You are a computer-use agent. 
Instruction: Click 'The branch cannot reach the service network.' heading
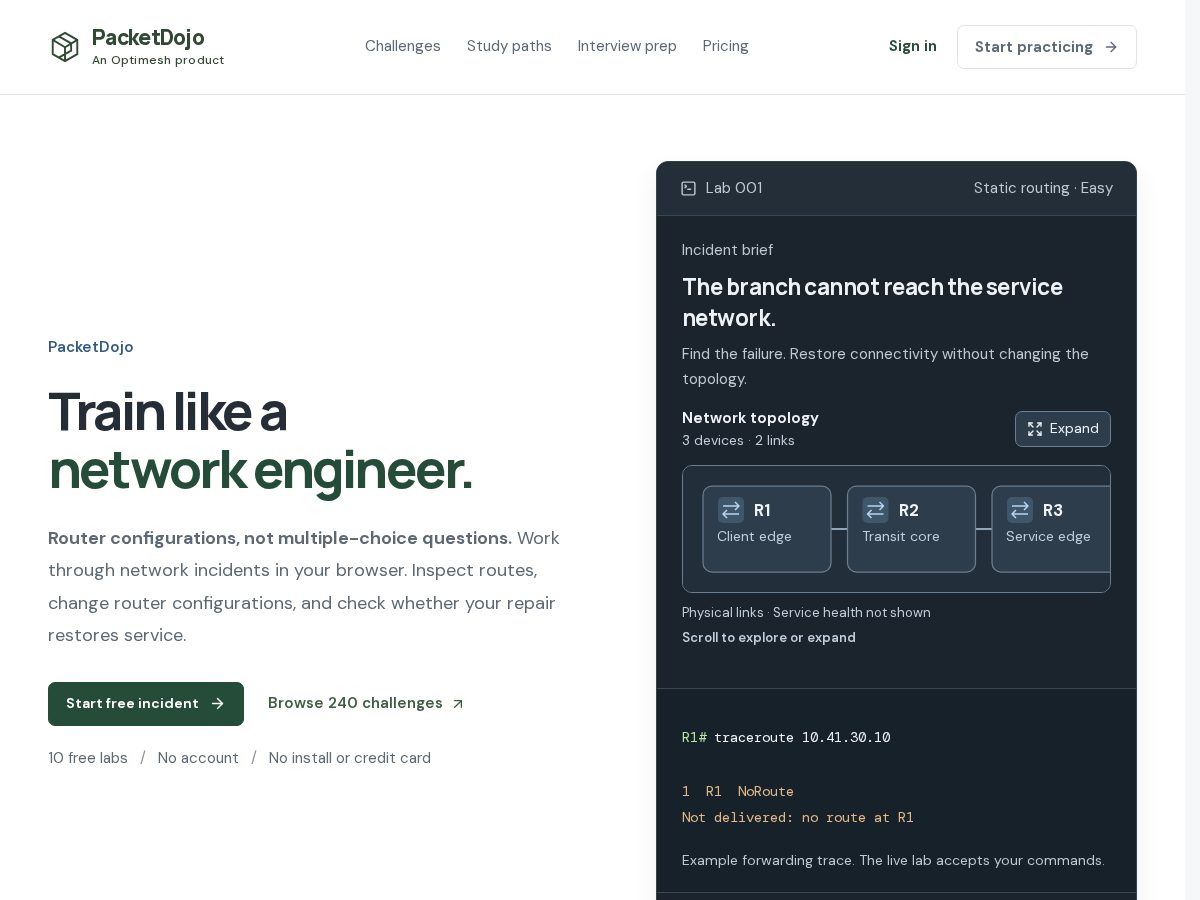pos(872,302)
